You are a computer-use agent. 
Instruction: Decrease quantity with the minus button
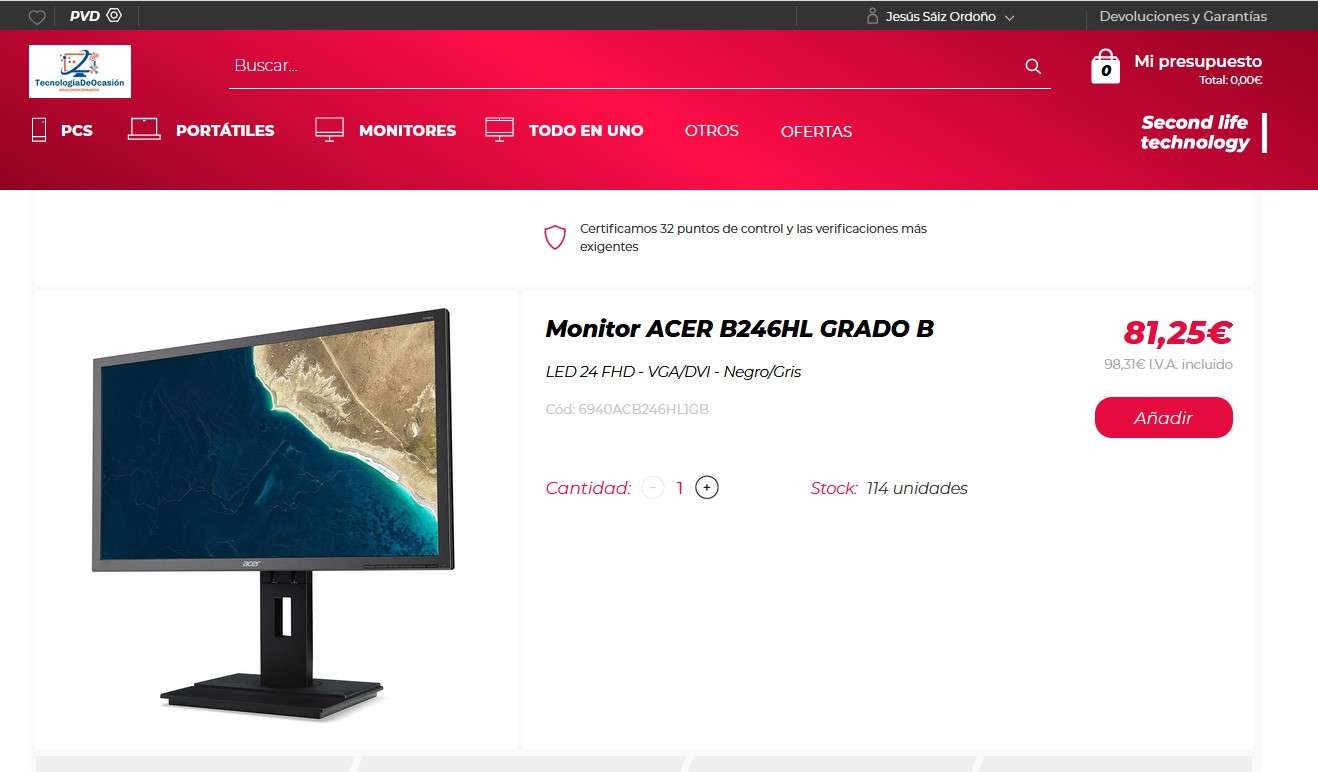[x=653, y=488]
